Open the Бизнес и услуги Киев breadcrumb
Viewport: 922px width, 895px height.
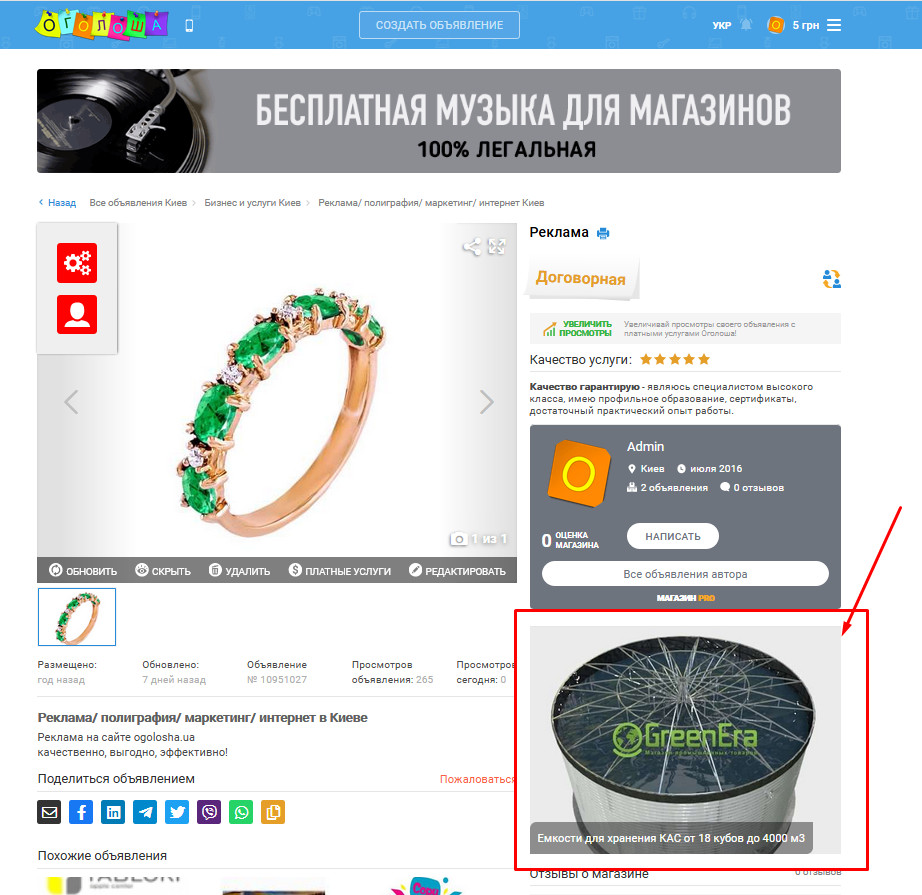(x=252, y=203)
